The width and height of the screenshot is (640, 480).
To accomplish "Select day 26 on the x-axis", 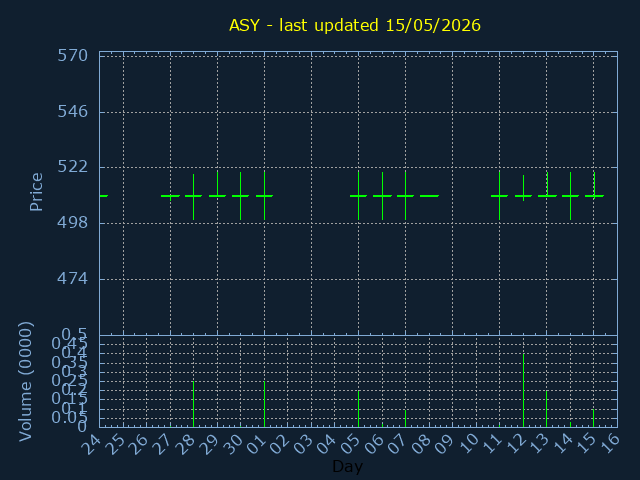I will pyautogui.click(x=138, y=443).
